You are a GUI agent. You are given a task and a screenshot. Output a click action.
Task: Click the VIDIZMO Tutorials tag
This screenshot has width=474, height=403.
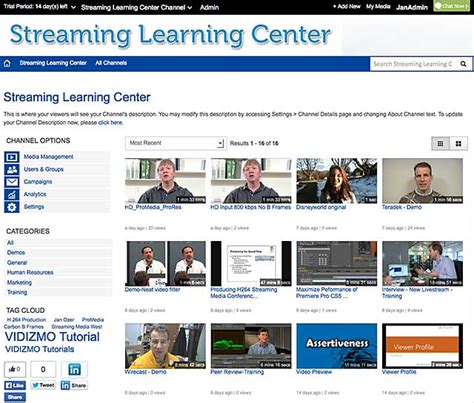(x=39, y=349)
